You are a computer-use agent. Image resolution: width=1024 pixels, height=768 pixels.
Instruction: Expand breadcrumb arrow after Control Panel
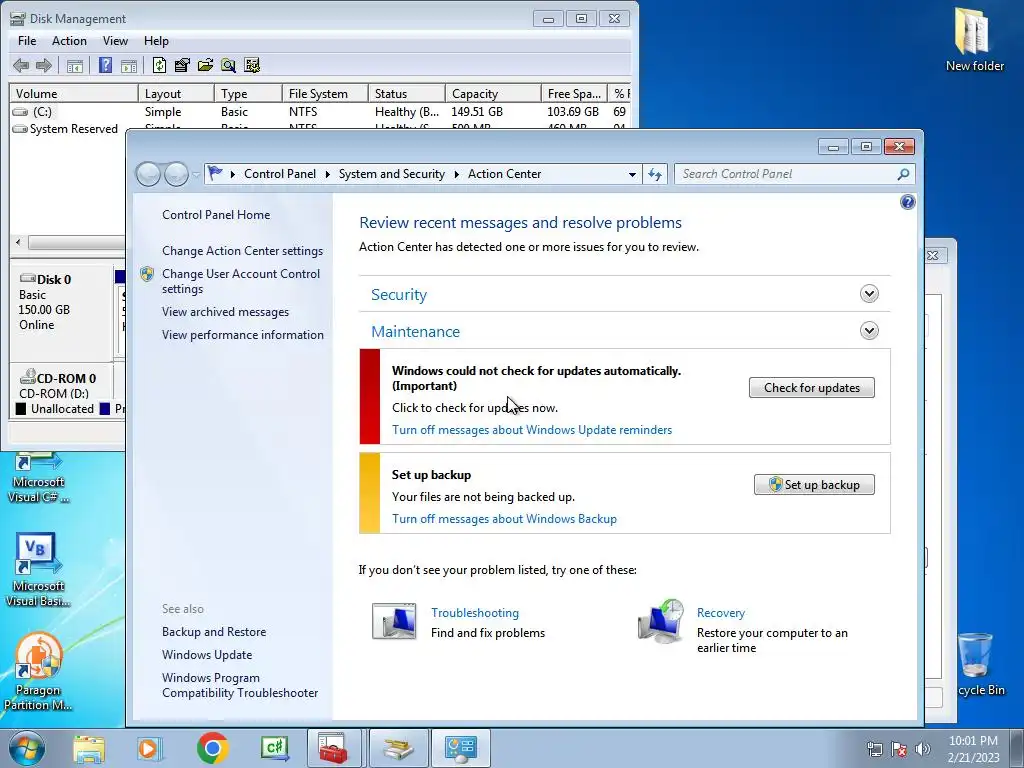pyautogui.click(x=328, y=174)
